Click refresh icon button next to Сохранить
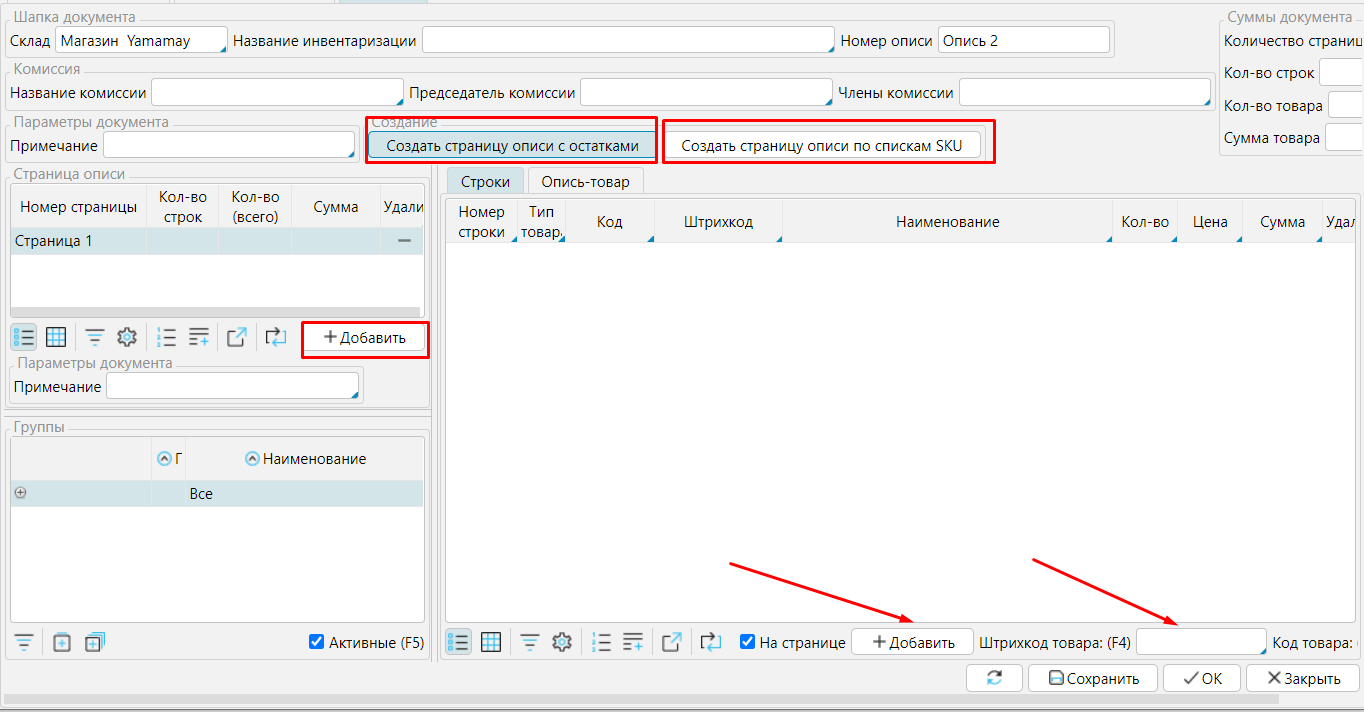The height and width of the screenshot is (712, 1364). pos(994,678)
